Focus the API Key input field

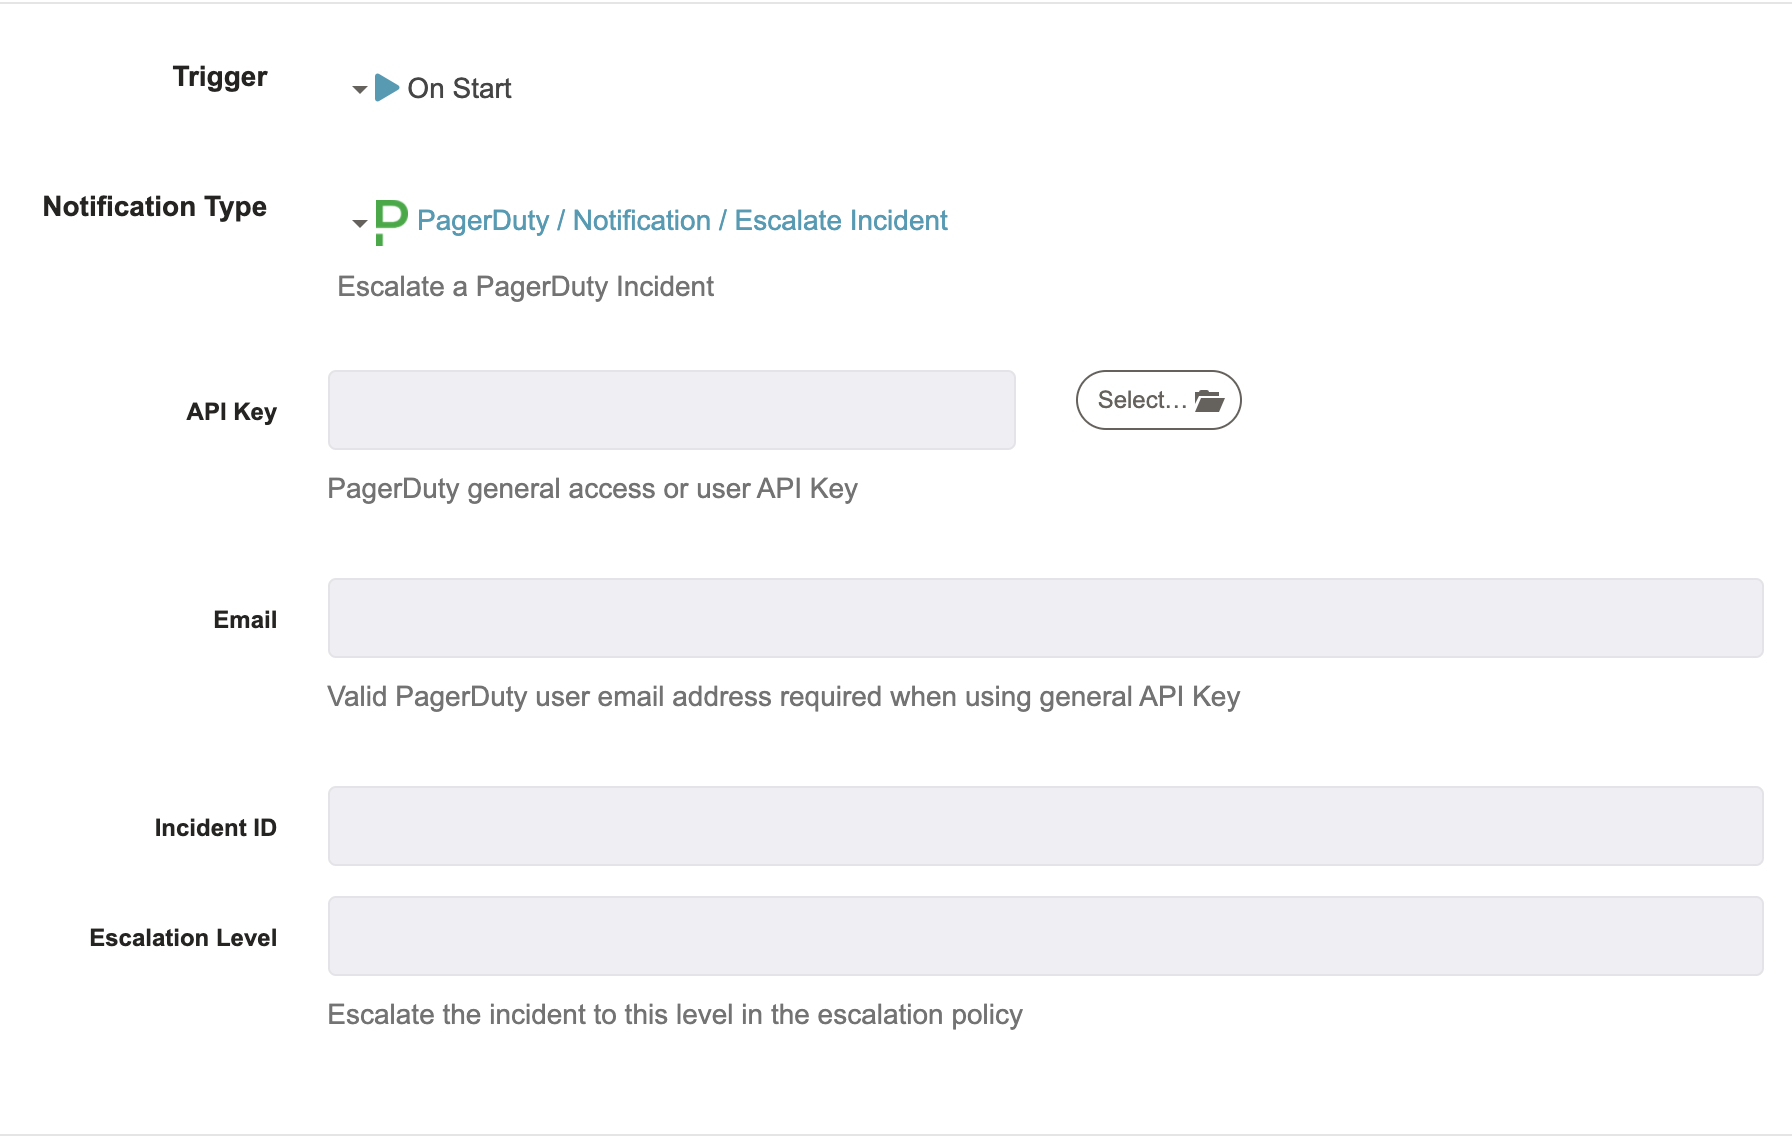(672, 410)
